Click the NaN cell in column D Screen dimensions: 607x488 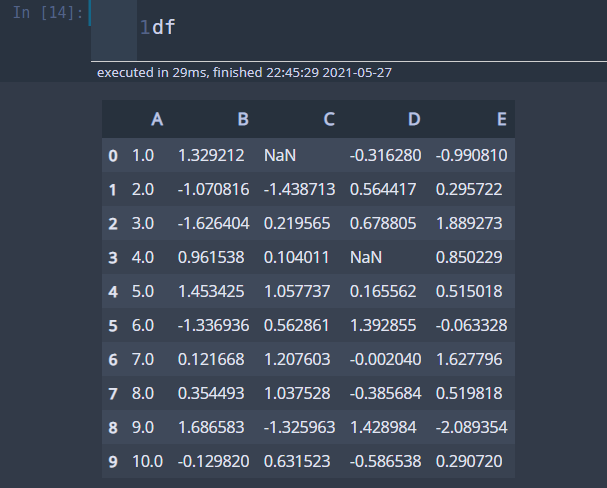coord(366,258)
